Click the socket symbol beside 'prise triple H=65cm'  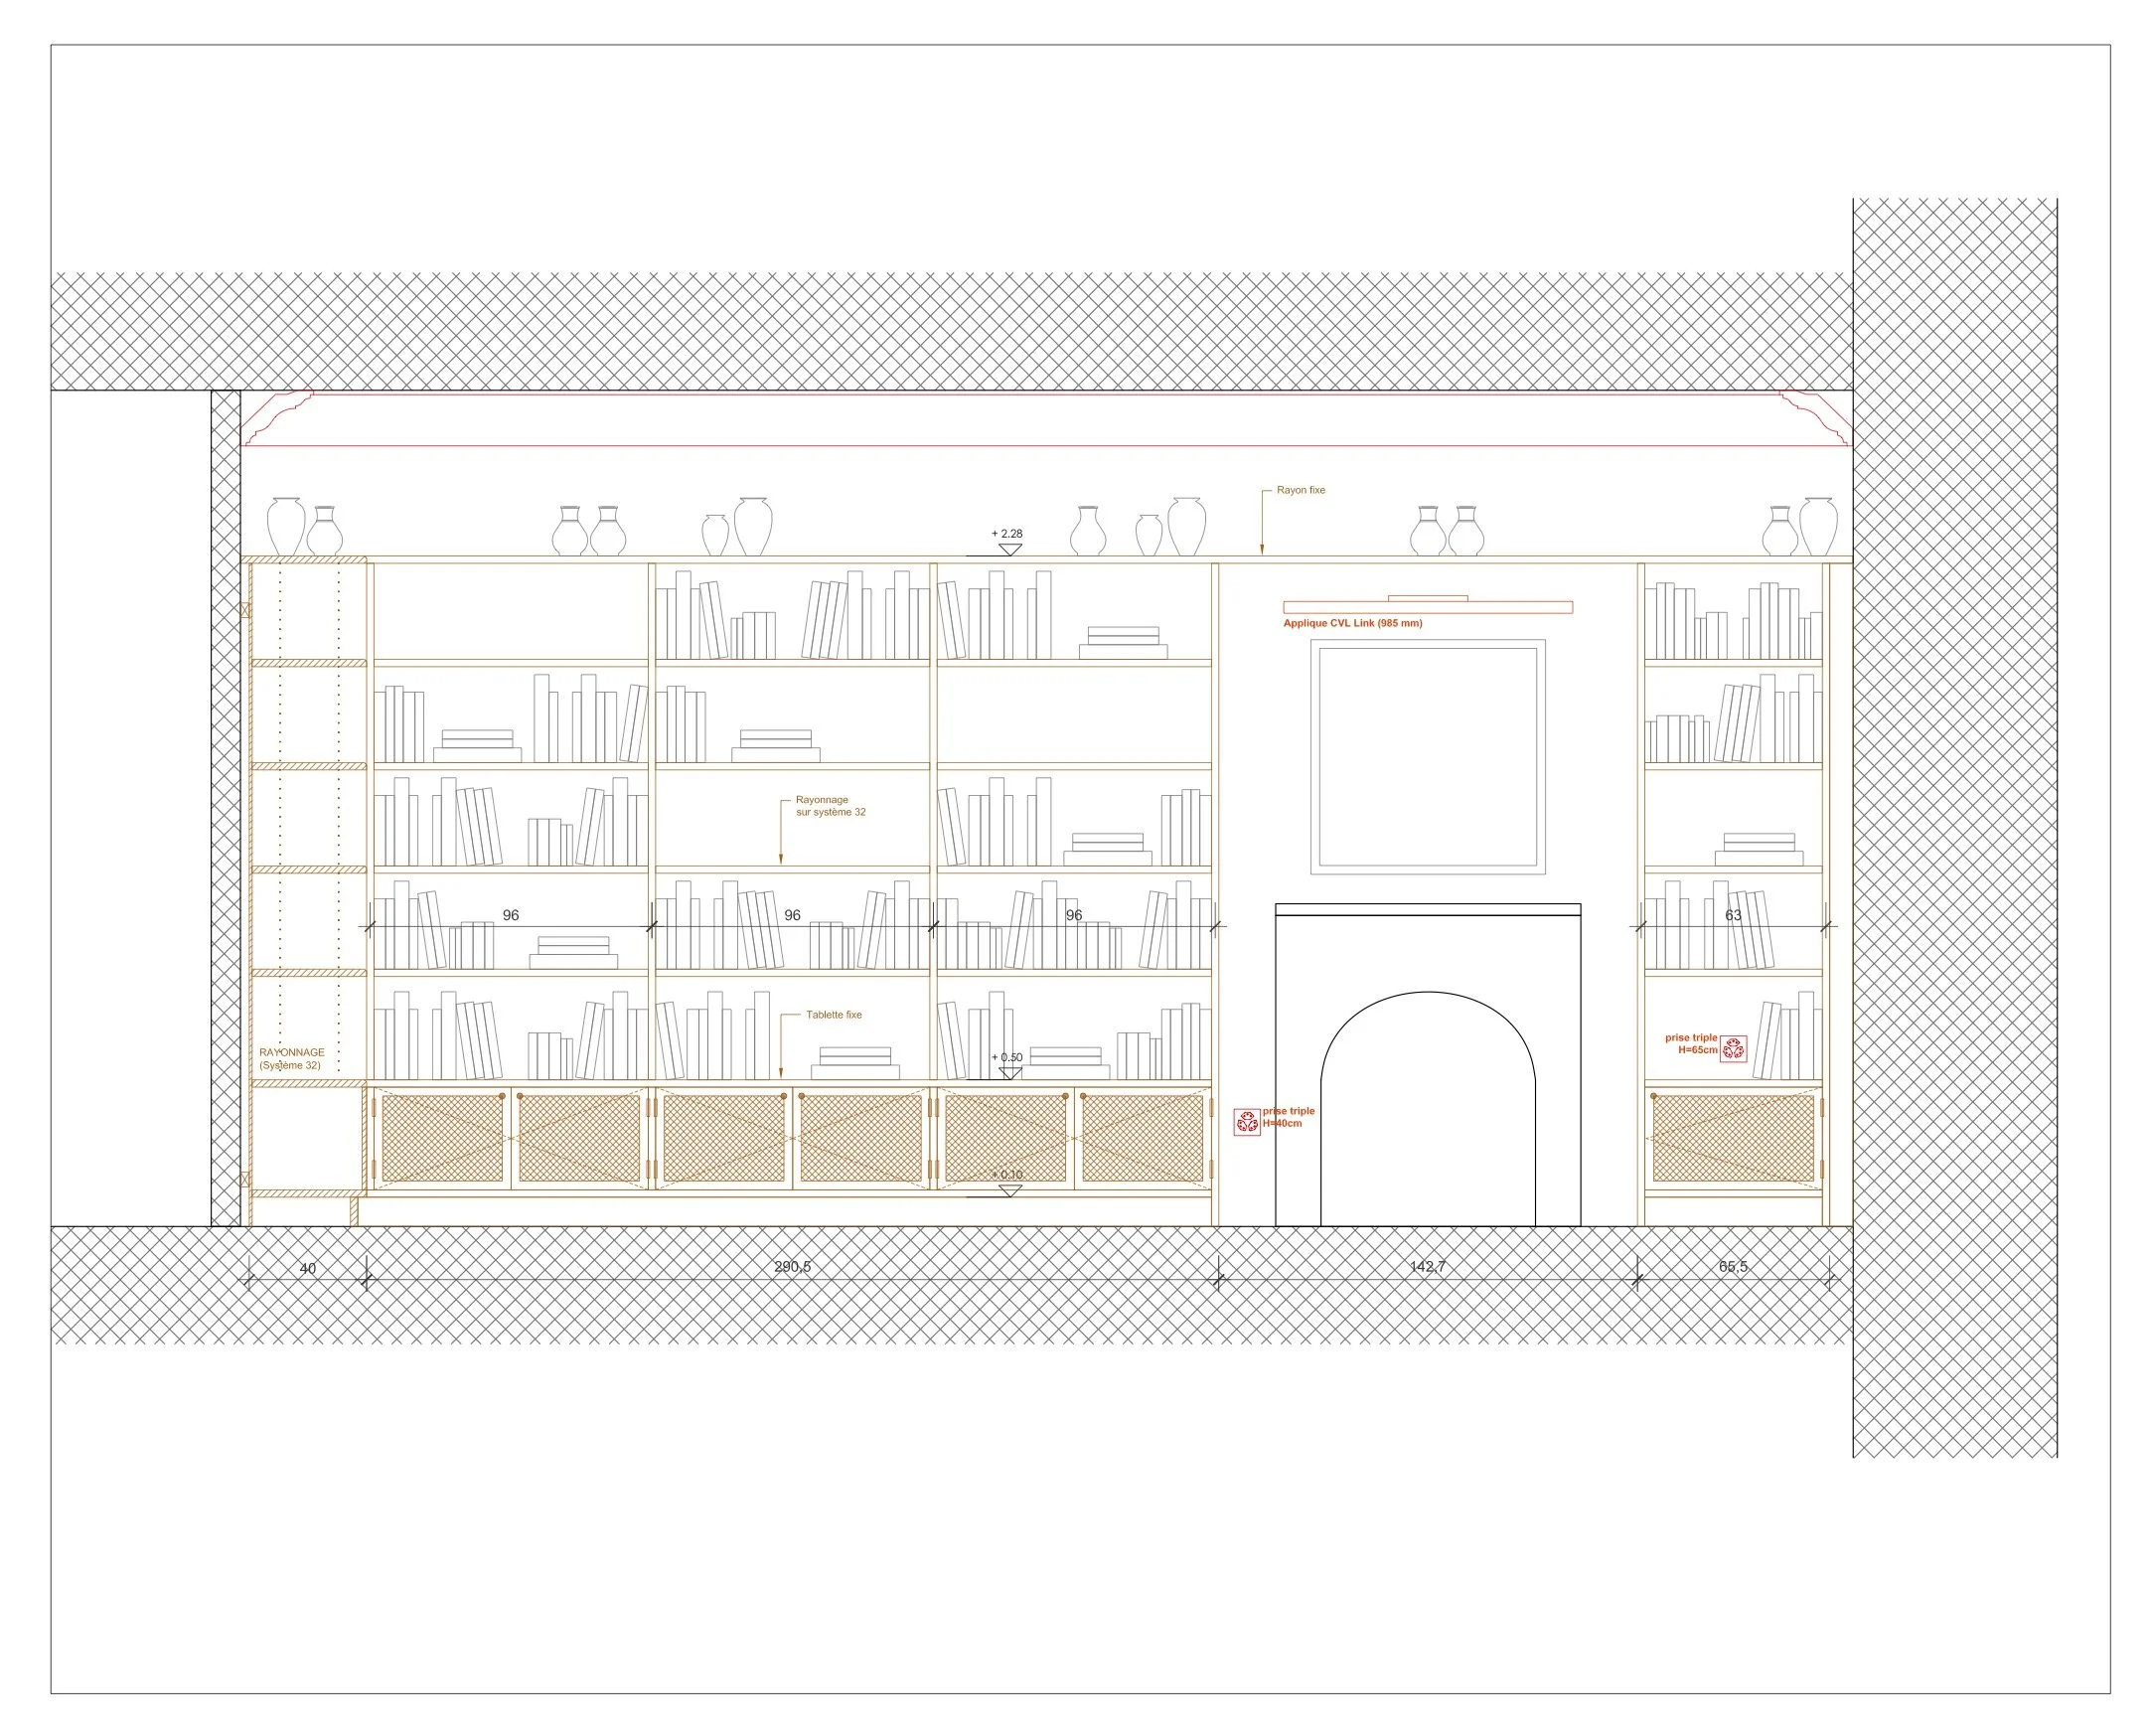coord(1733,1049)
